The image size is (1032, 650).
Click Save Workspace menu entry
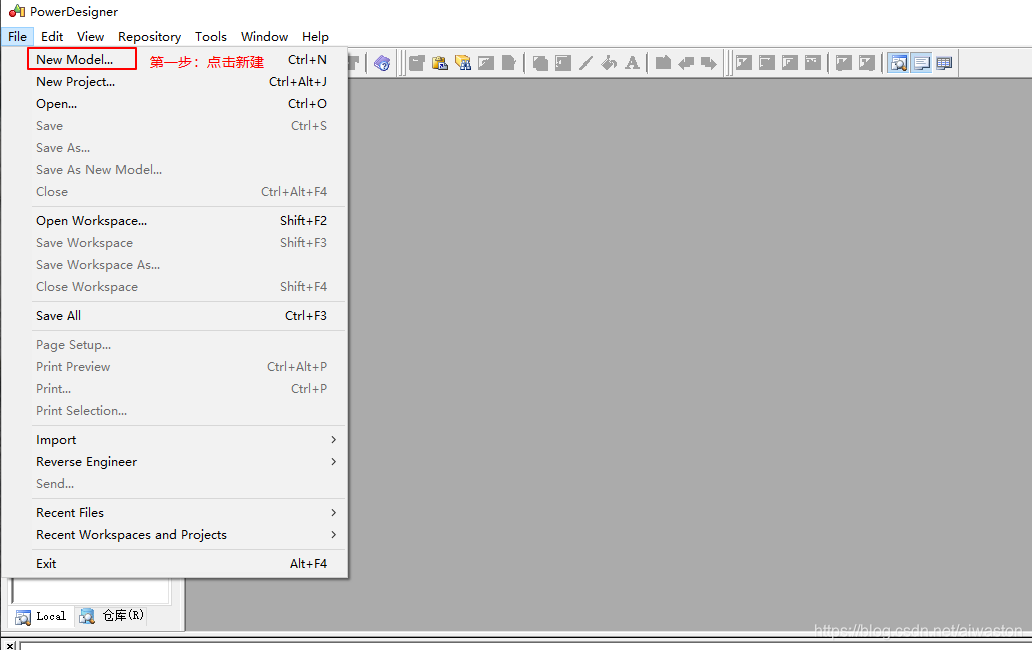(175, 243)
